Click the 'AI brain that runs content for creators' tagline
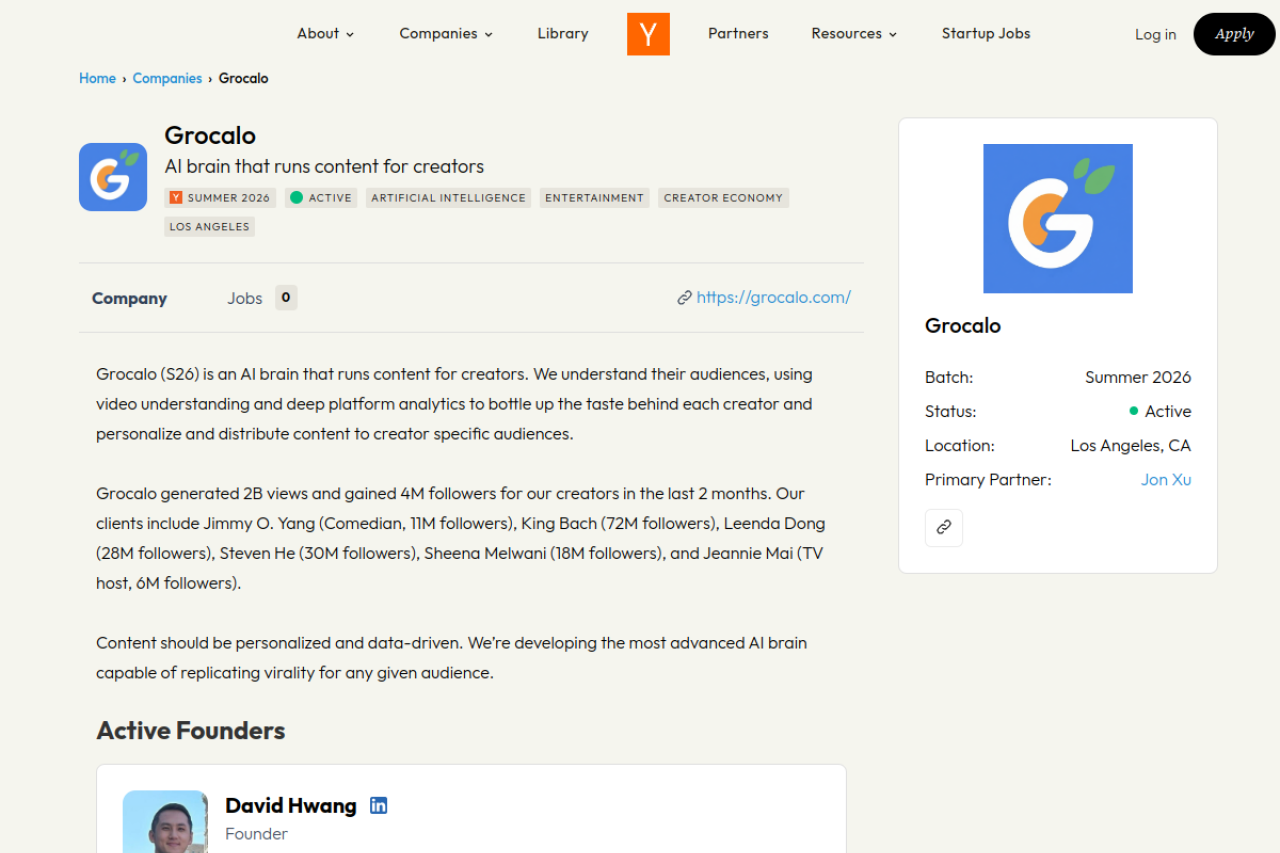This screenshot has height=853, width=1280. (324, 167)
